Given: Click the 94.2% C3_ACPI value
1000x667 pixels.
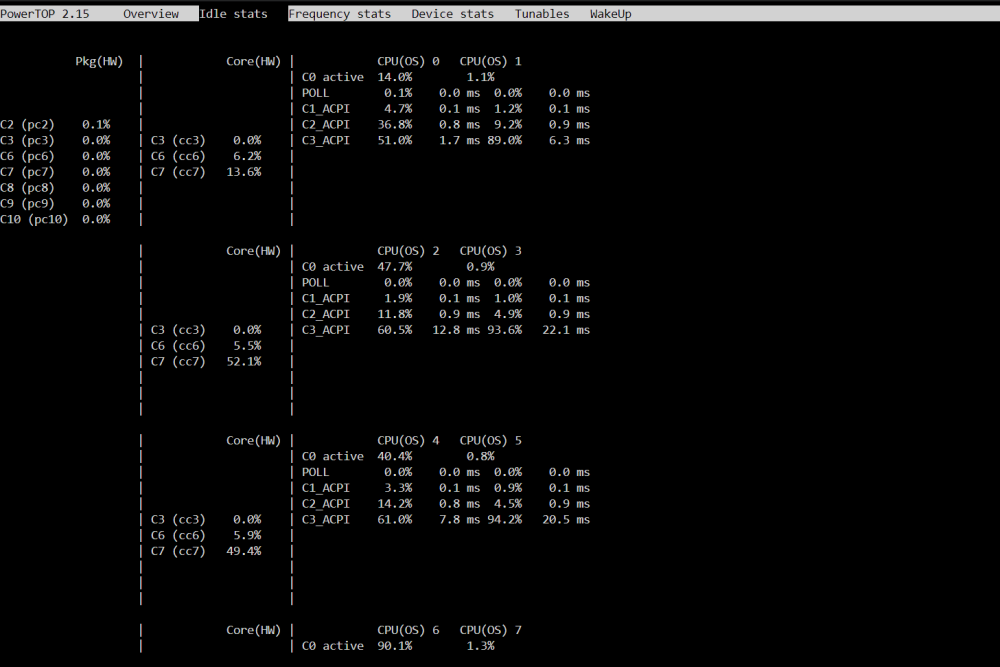Looking at the screenshot, I should pos(504,520).
